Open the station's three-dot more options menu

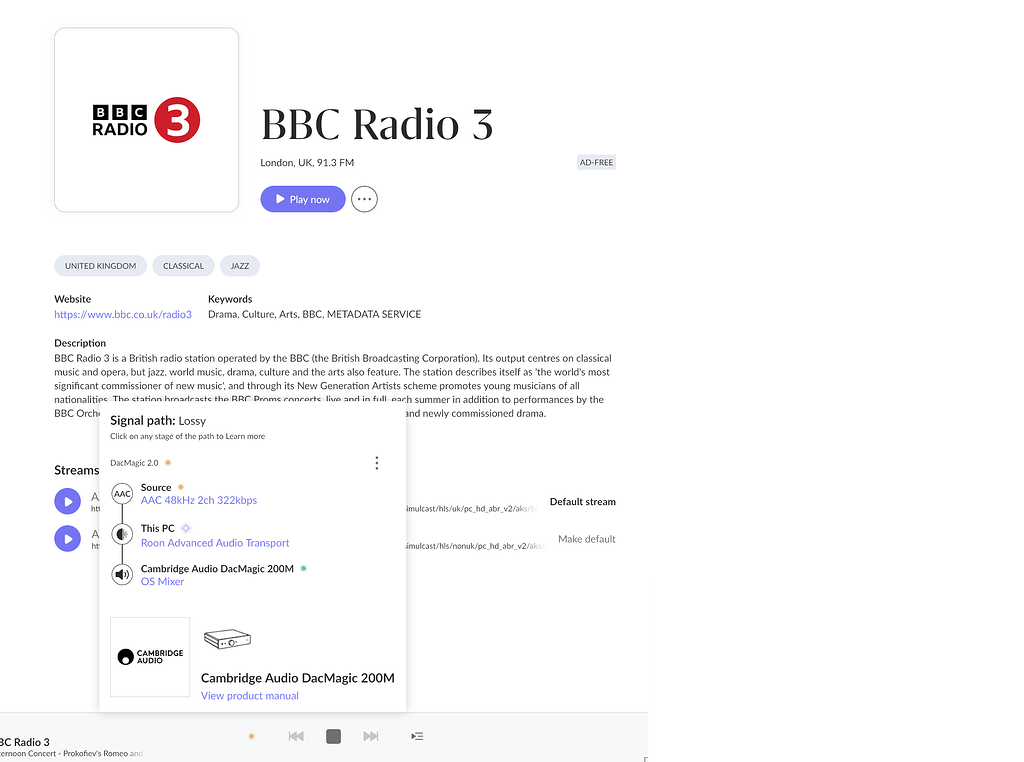[364, 199]
